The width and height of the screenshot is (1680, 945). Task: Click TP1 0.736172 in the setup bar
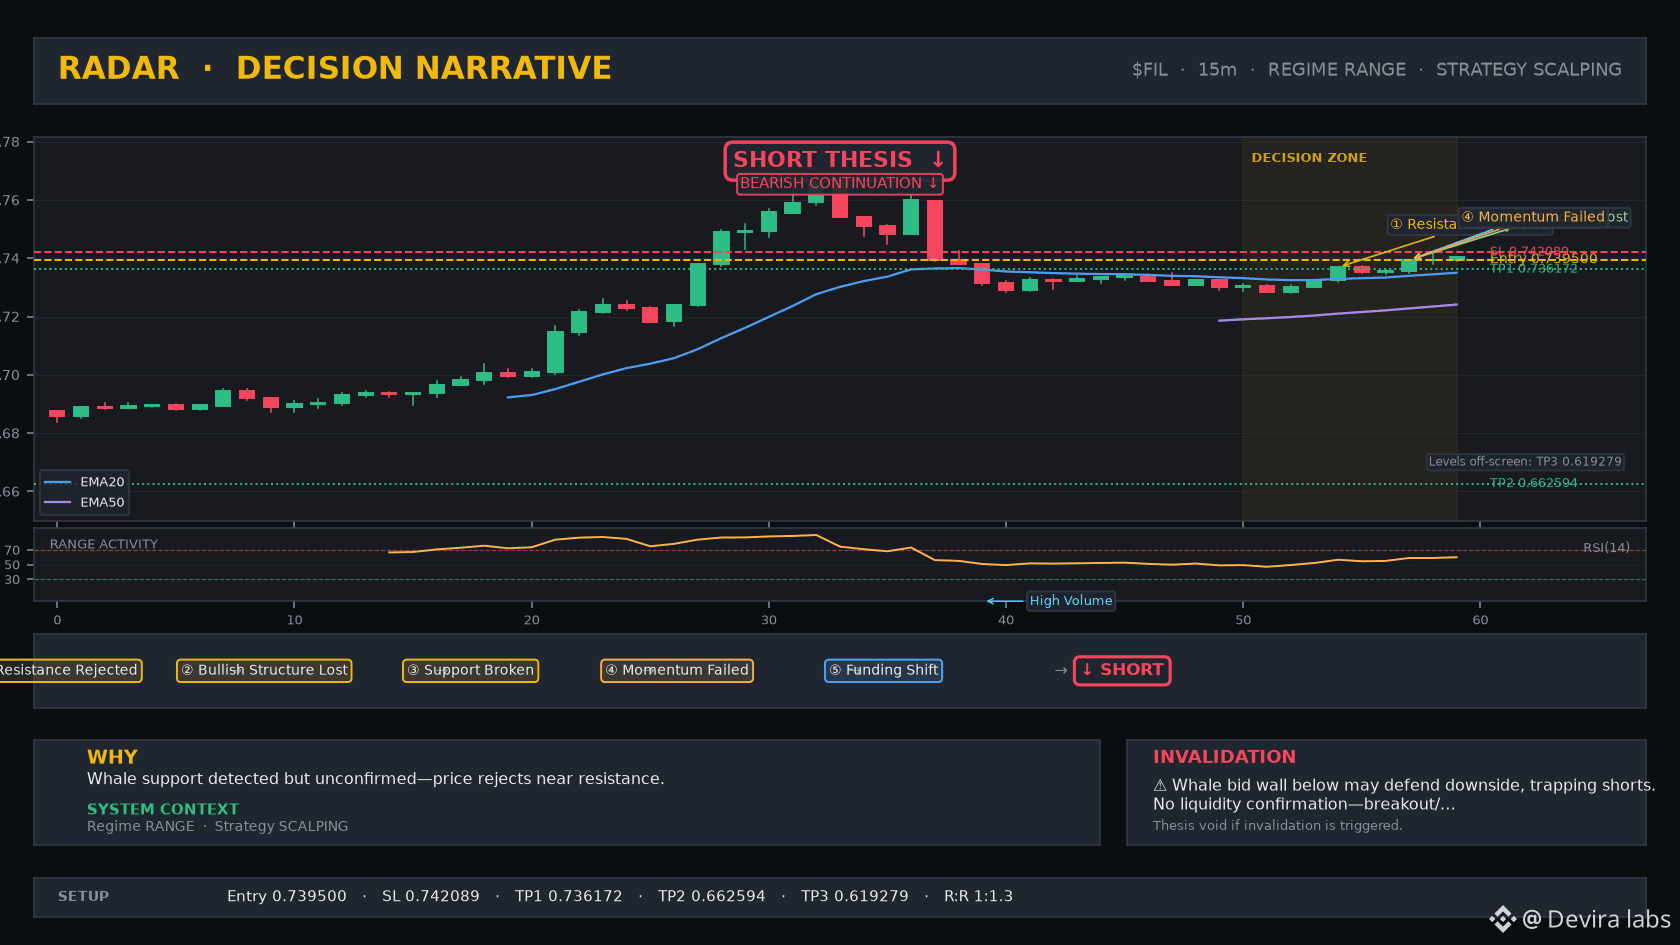568,896
